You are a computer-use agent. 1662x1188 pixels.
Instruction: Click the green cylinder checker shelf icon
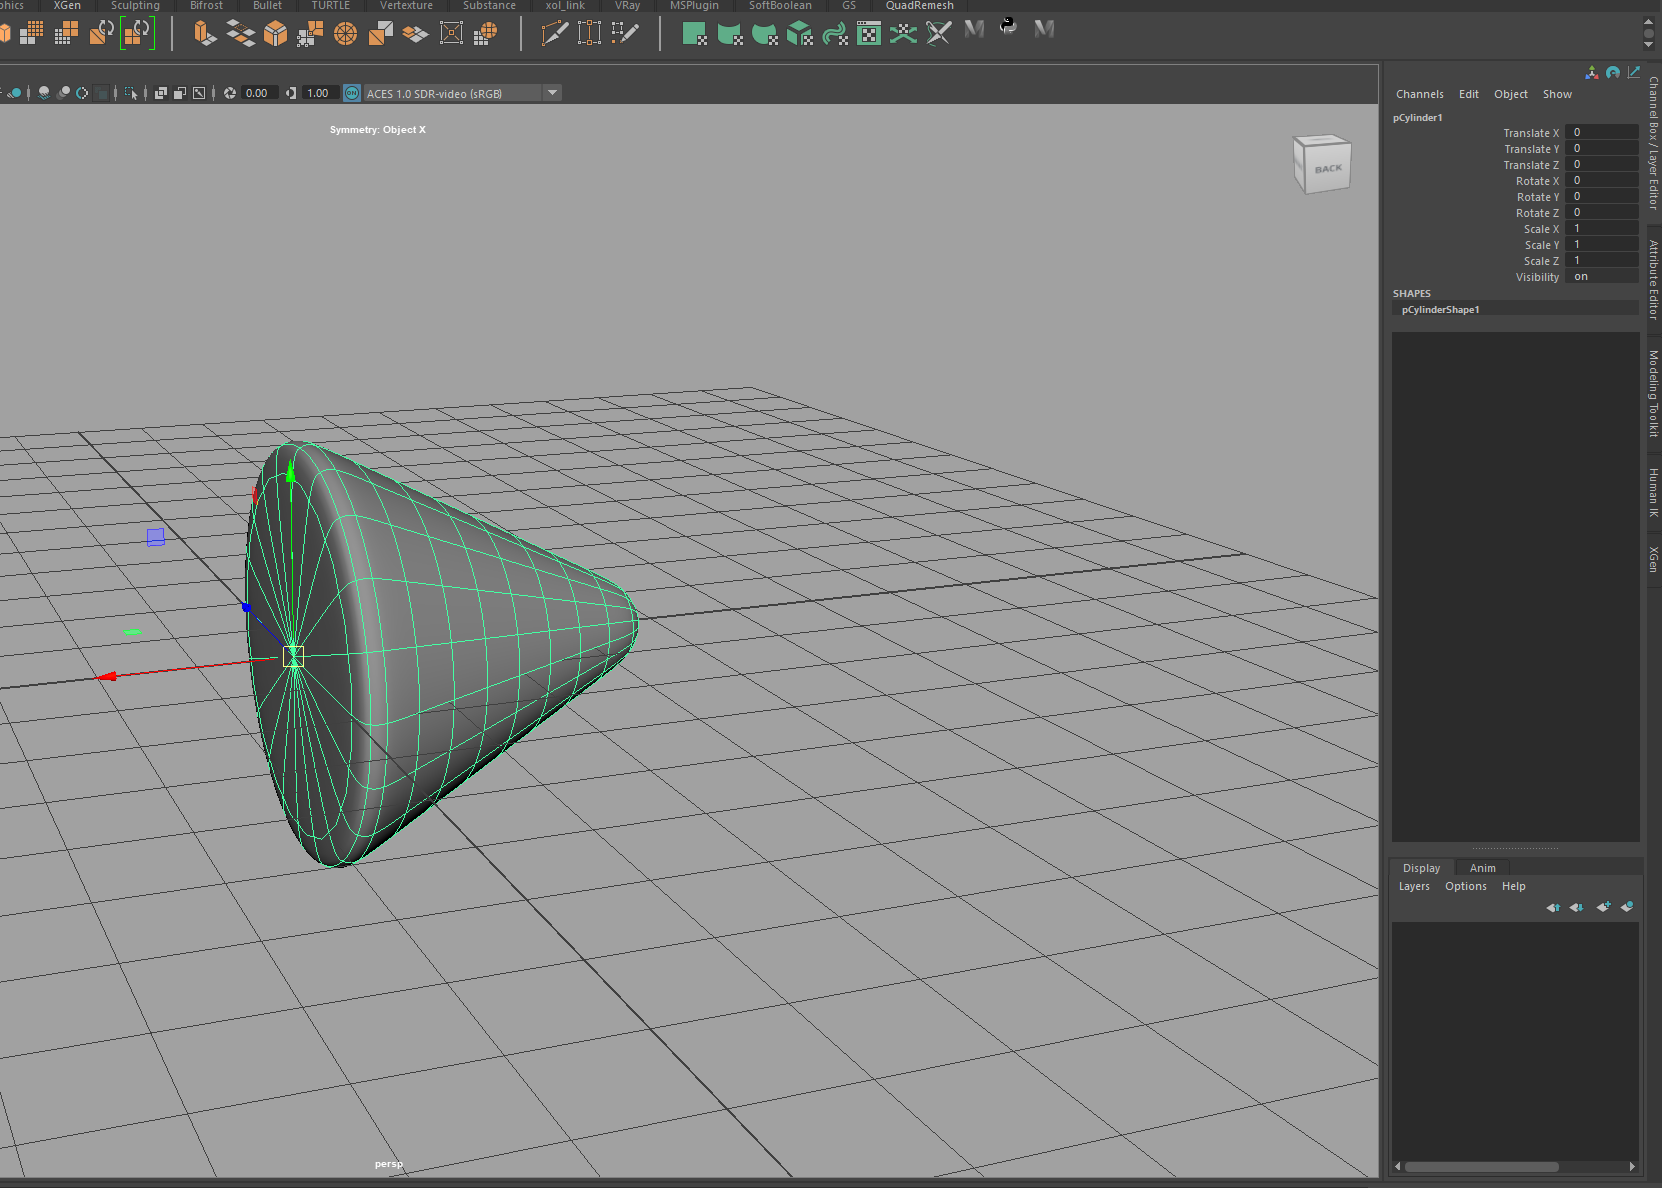click(x=730, y=33)
